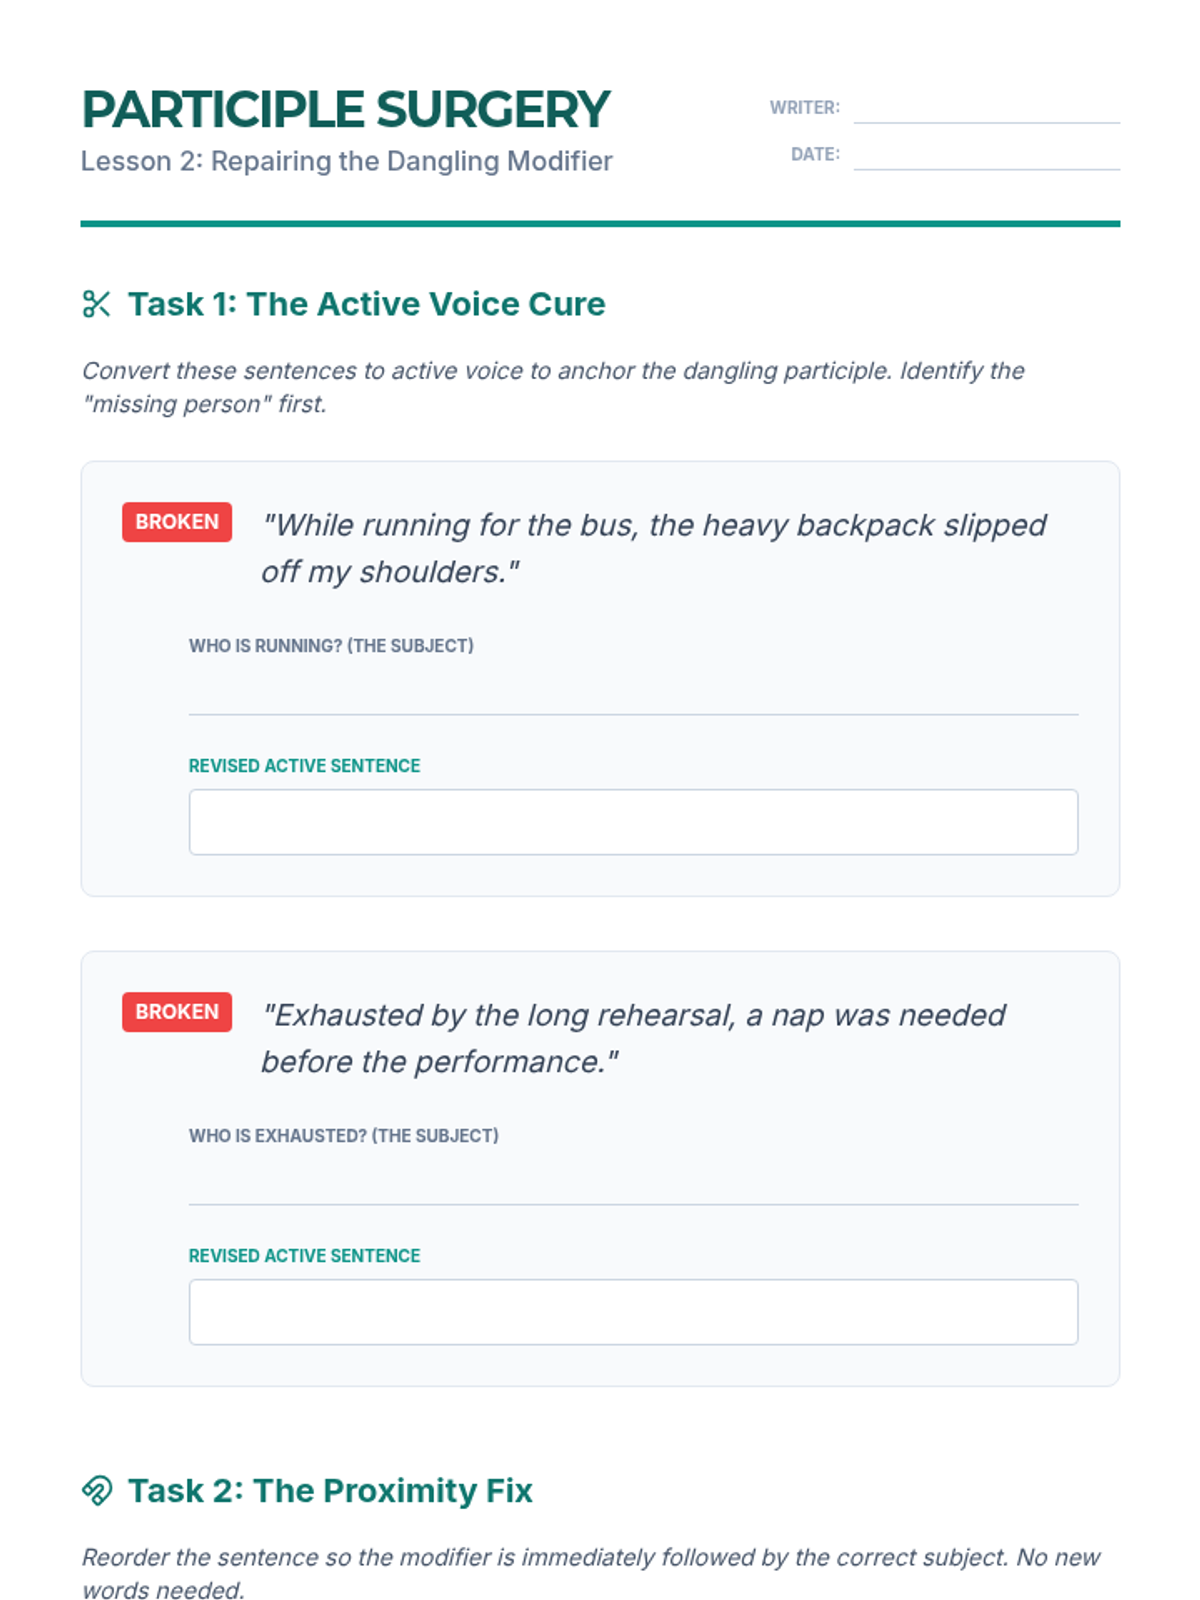Click the Task 1 italic instructions paragraph
This screenshot has height=1600, width=1200.
point(553,387)
